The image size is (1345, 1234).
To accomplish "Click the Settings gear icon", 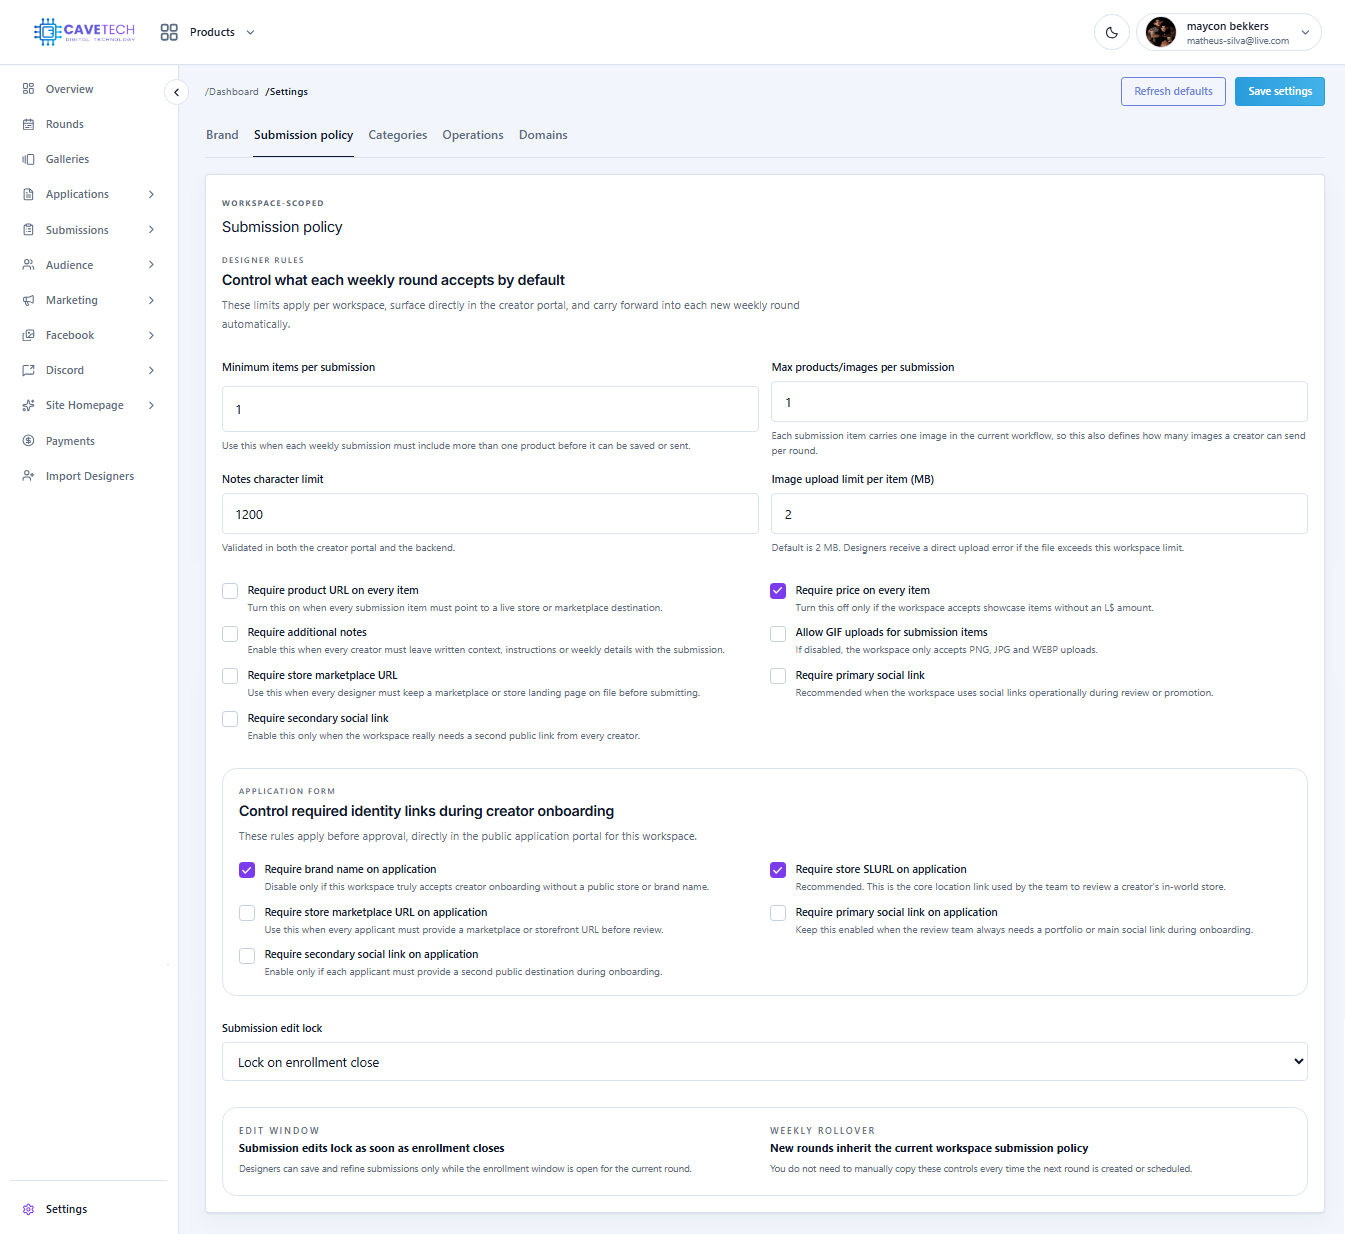I will coord(28,1209).
